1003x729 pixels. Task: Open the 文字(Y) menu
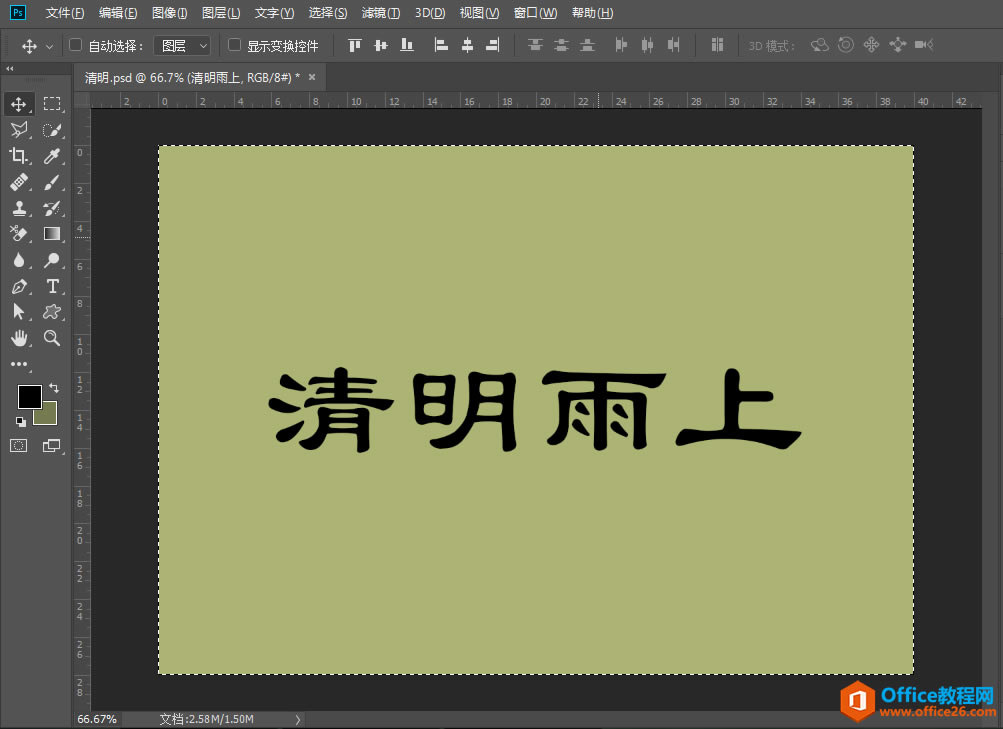[x=274, y=13]
